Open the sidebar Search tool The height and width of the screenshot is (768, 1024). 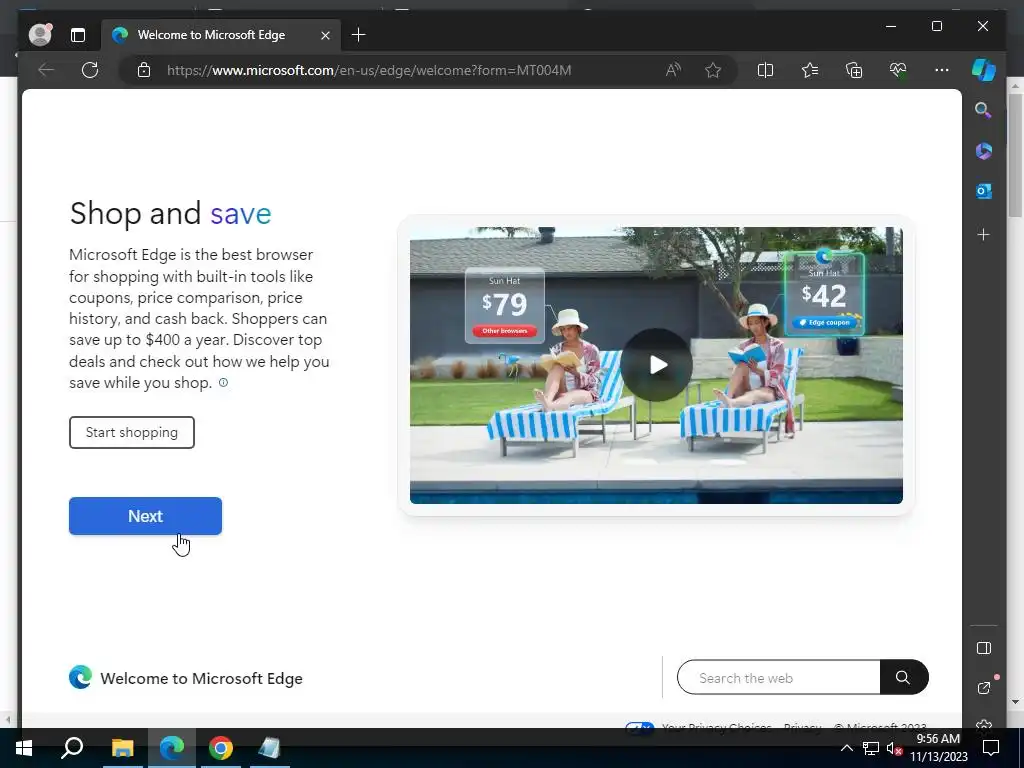coord(984,110)
